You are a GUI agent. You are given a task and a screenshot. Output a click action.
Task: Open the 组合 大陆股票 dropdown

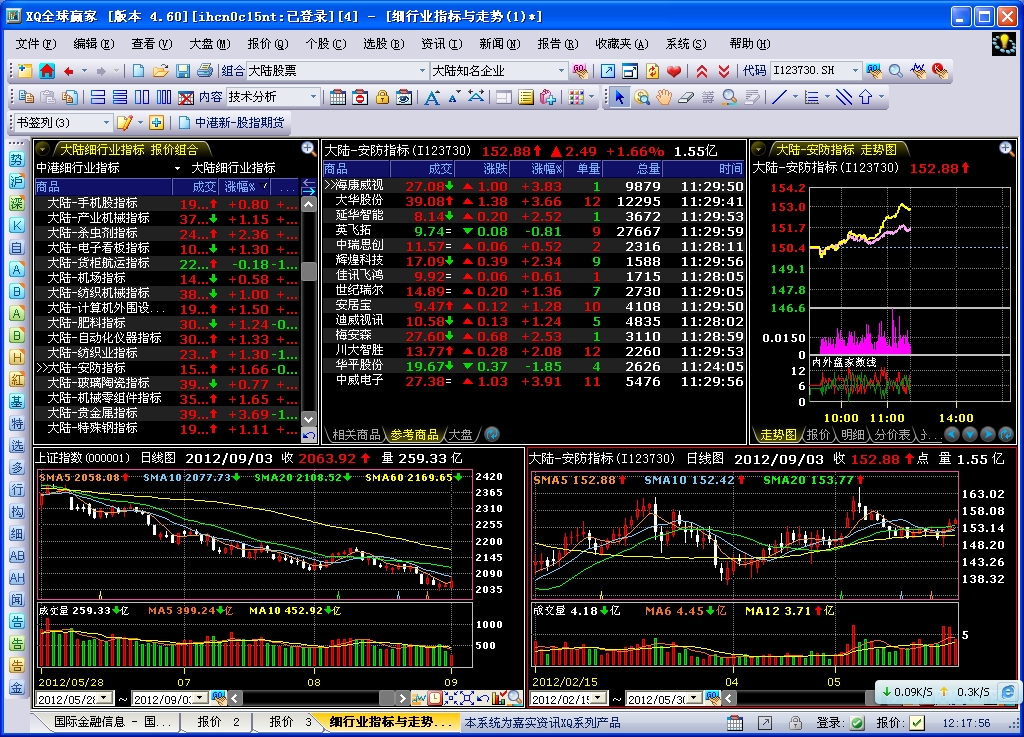(x=422, y=71)
